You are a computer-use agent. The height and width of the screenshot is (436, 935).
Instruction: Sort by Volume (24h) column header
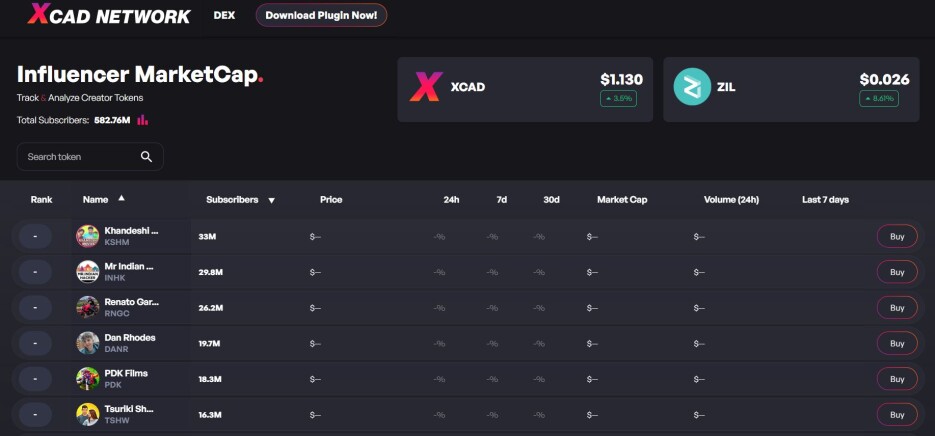[x=731, y=200]
